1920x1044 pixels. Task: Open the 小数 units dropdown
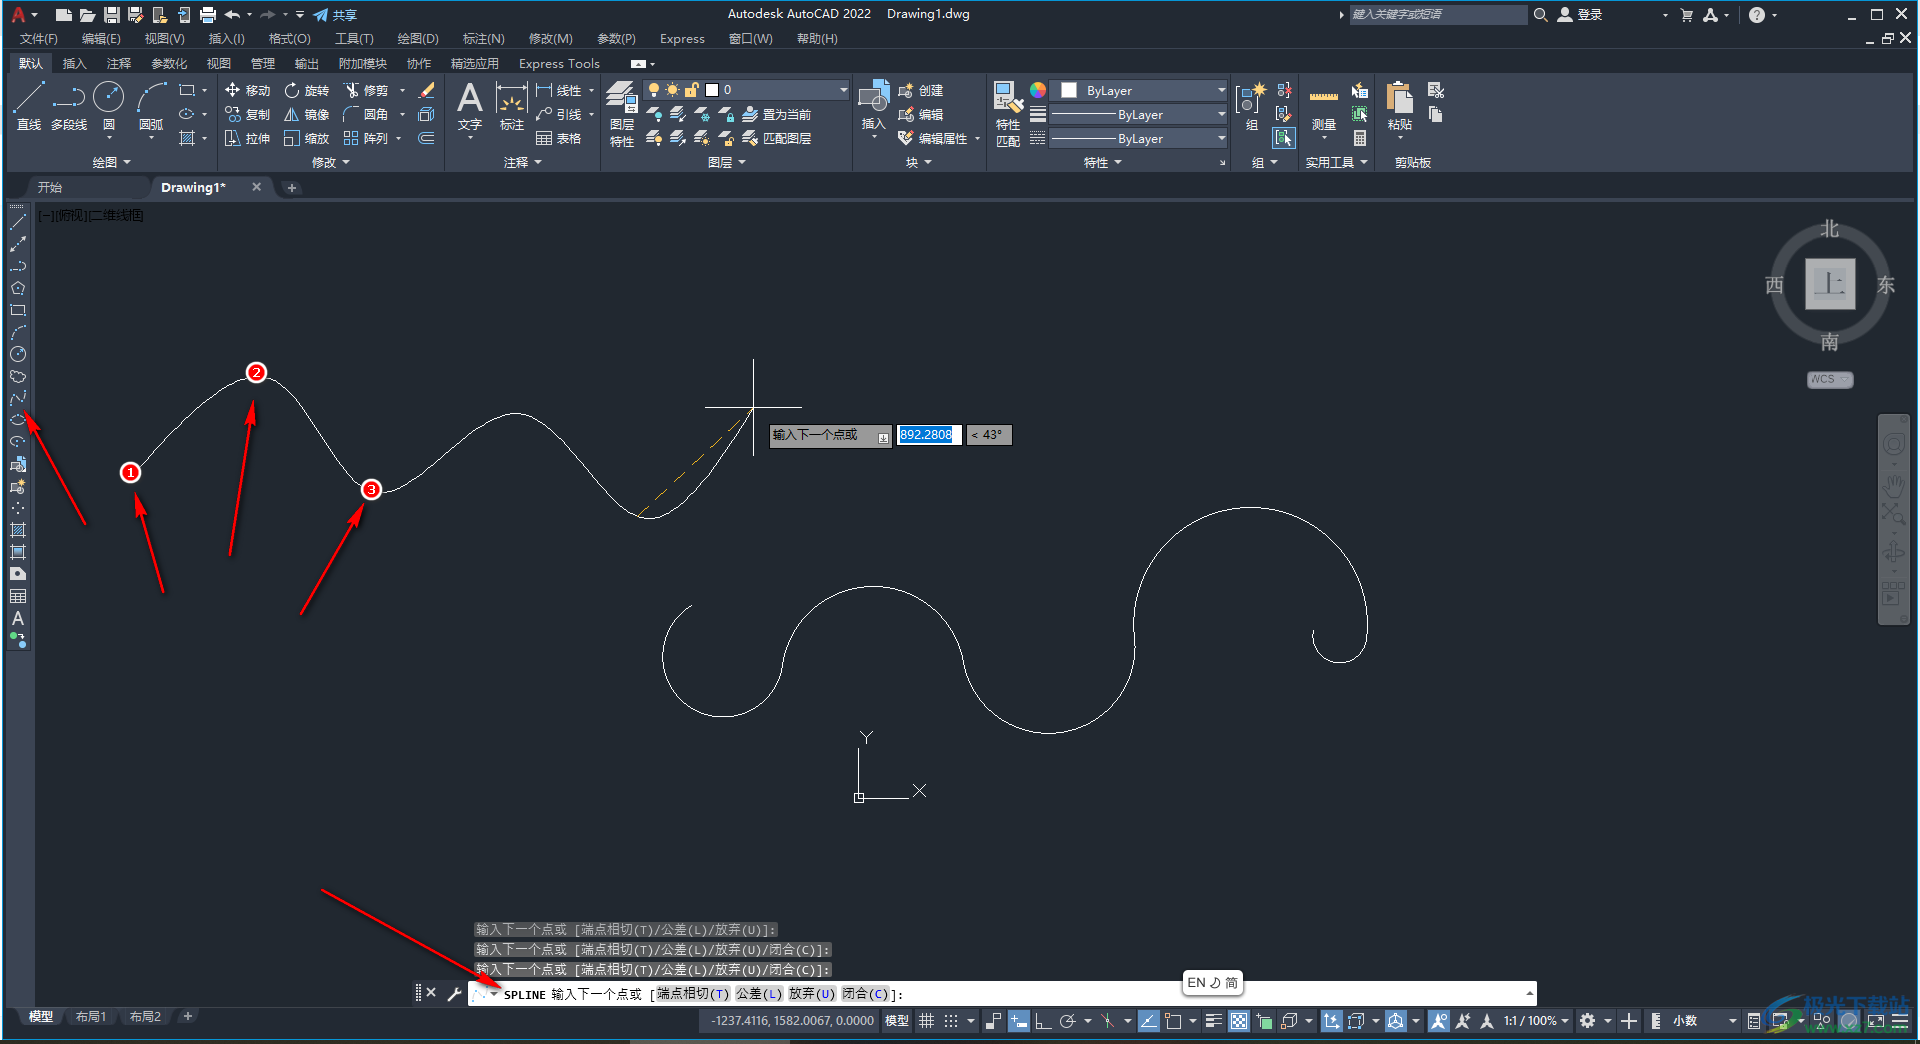[1704, 1021]
